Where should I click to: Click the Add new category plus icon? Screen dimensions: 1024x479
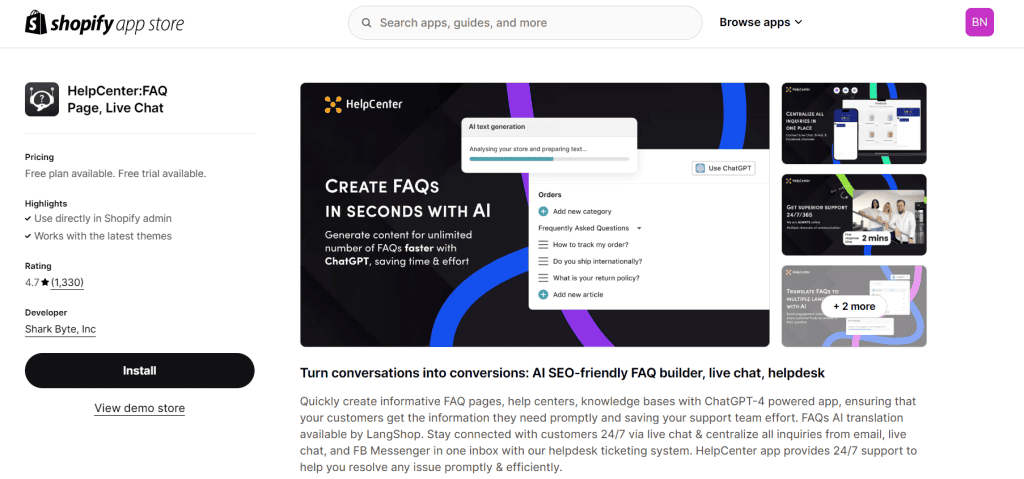click(543, 211)
